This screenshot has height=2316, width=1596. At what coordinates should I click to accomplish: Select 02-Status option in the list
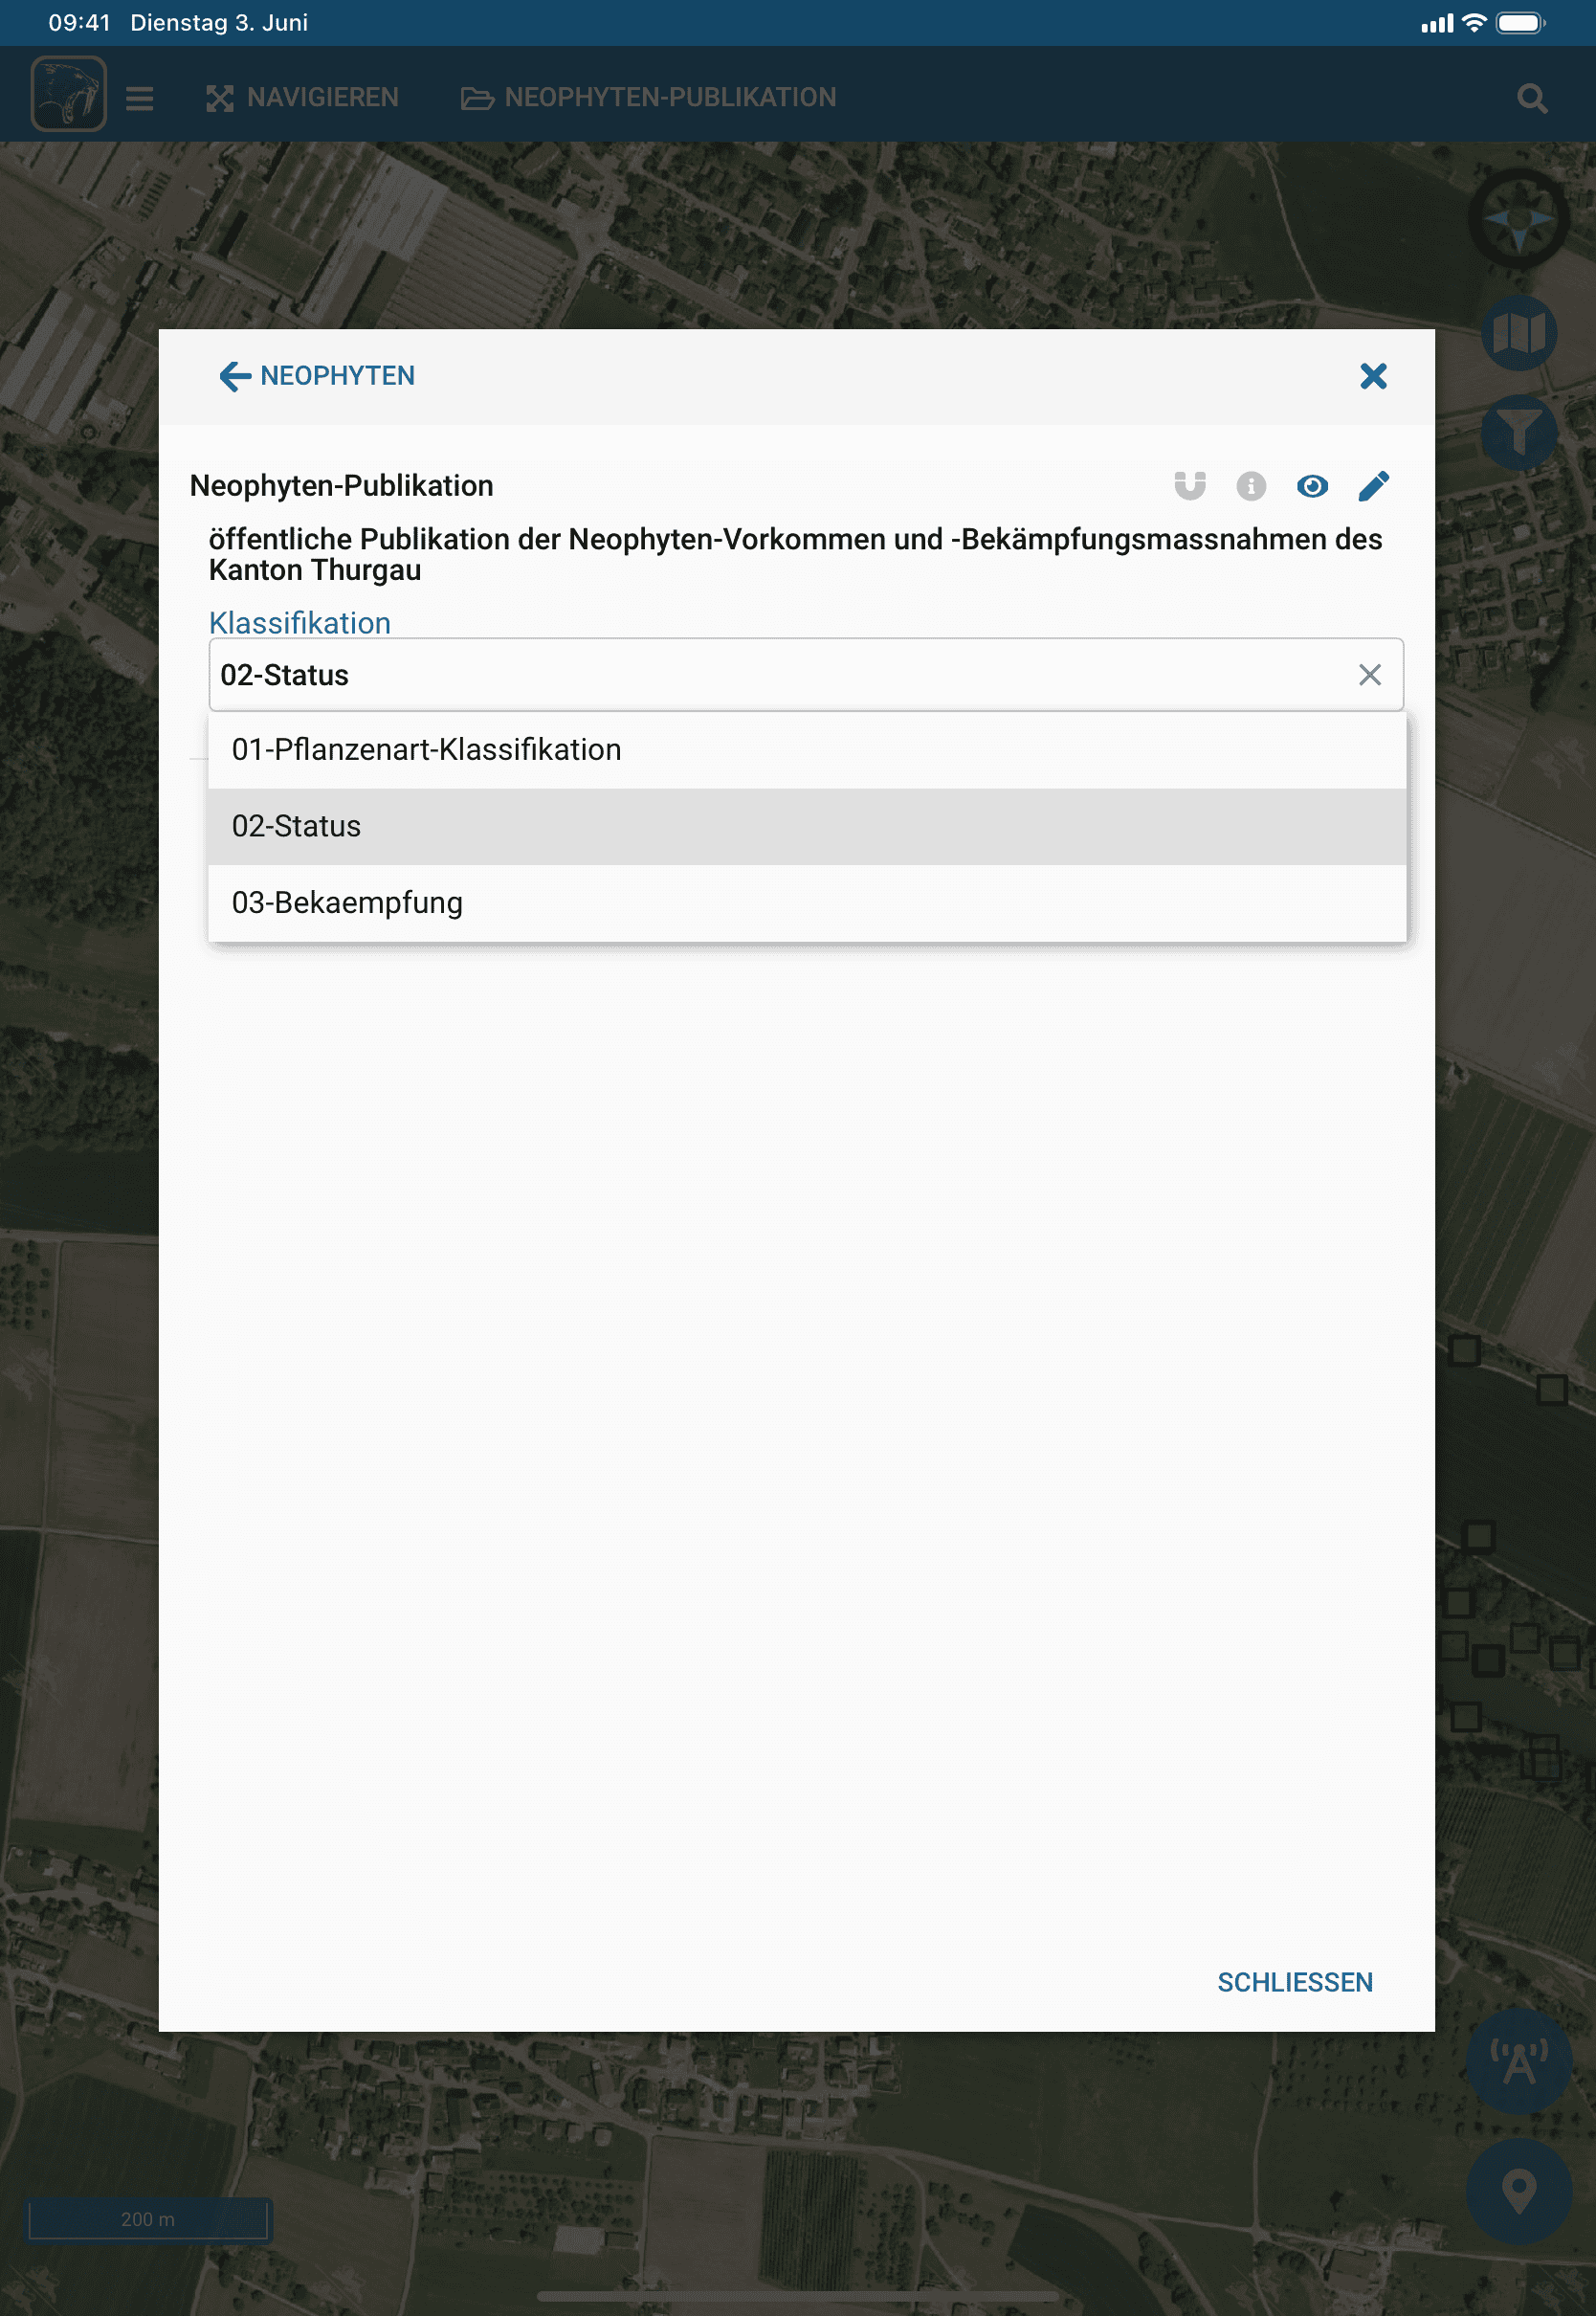pos(806,826)
